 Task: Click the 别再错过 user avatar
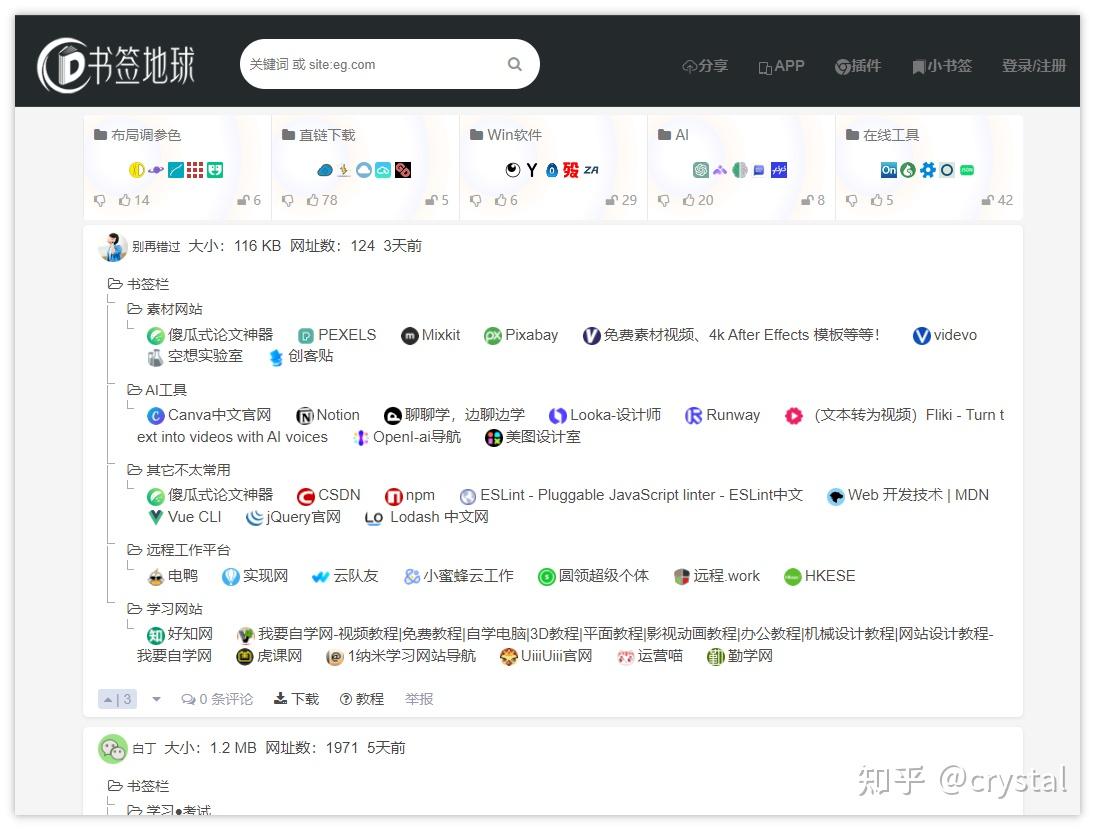click(x=113, y=246)
